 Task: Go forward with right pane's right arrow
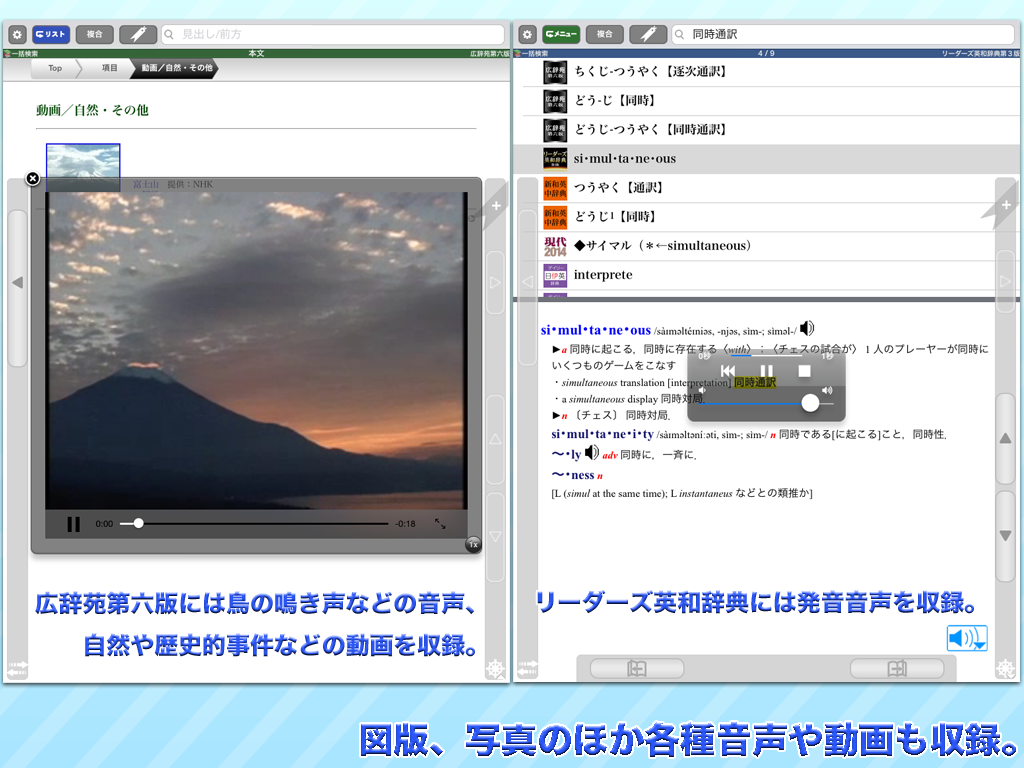(x=1006, y=282)
